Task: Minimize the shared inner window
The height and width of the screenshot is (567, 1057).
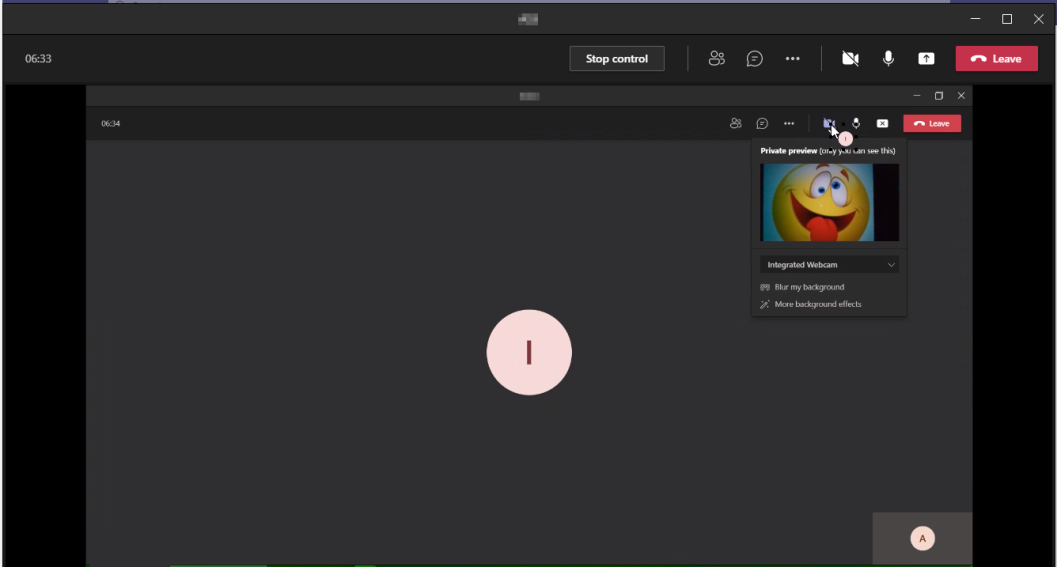Action: (917, 96)
